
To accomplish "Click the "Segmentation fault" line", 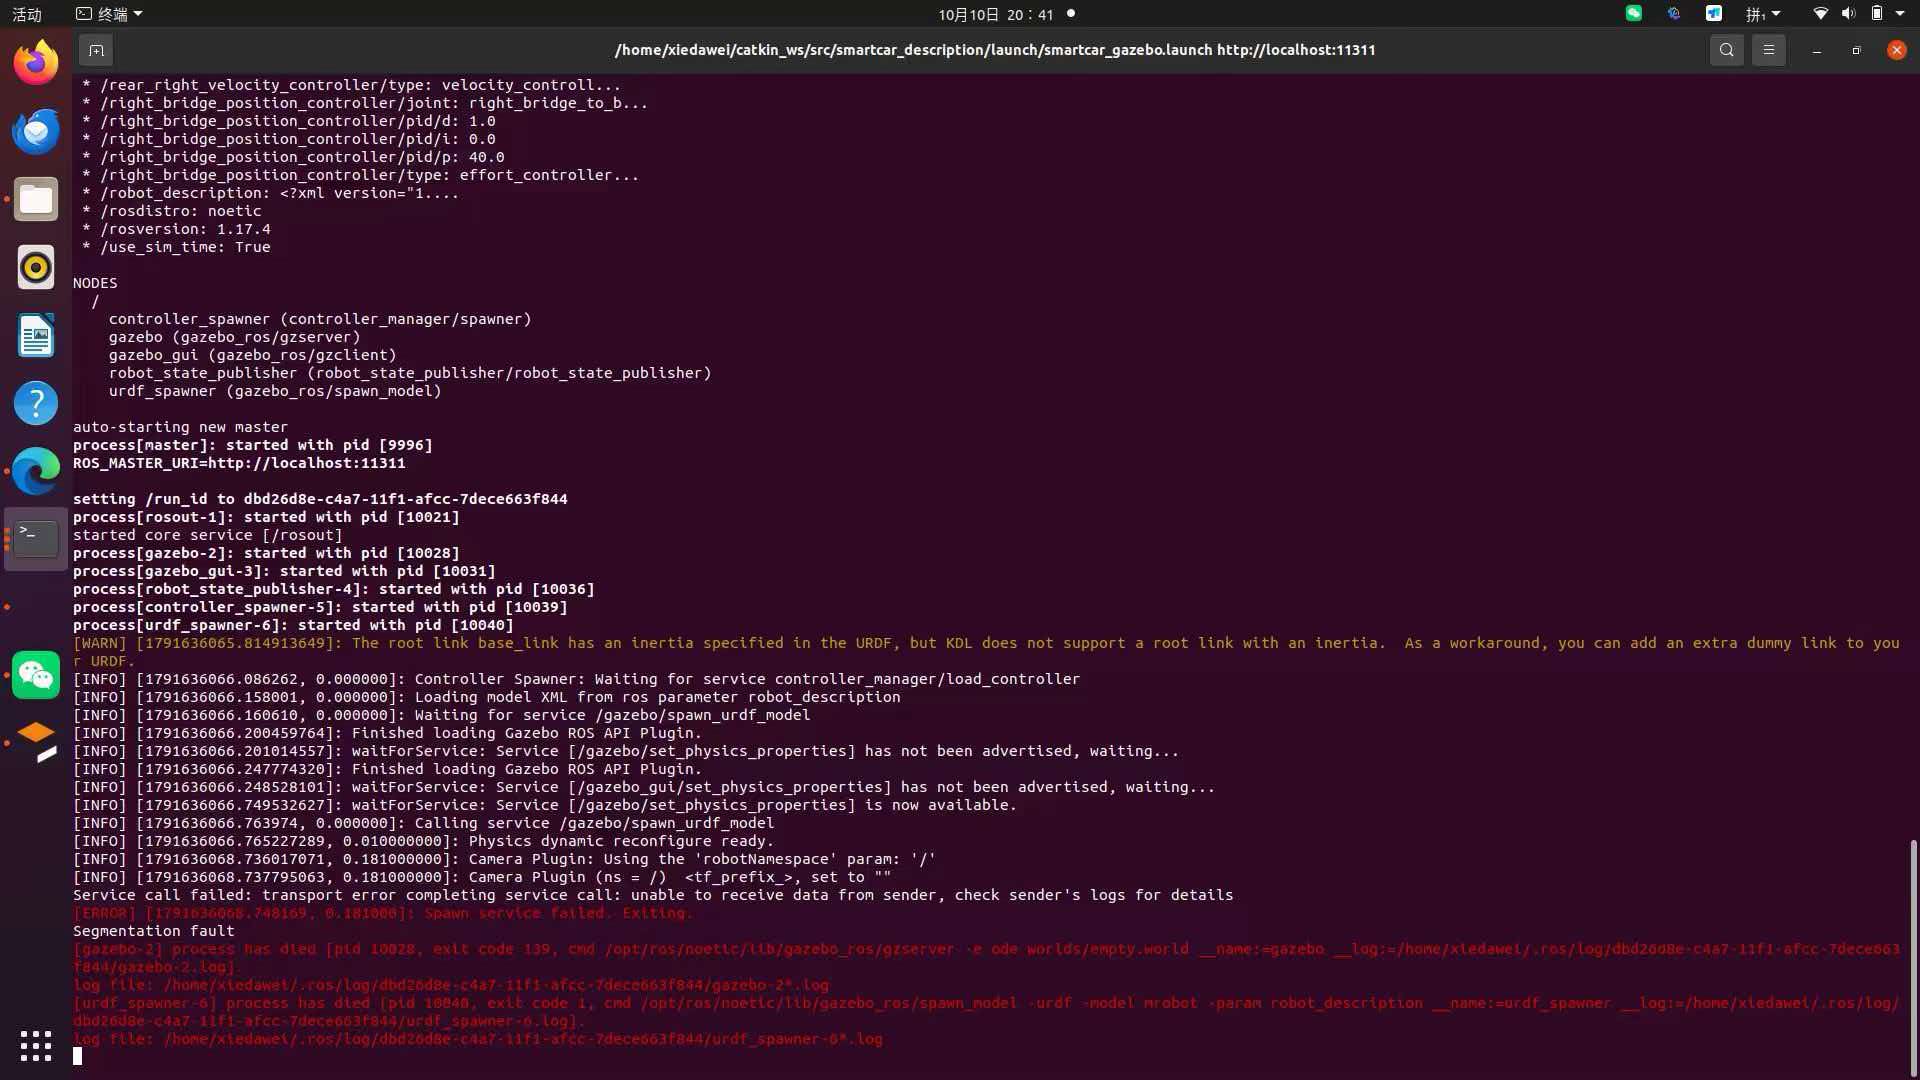I will click(x=153, y=931).
